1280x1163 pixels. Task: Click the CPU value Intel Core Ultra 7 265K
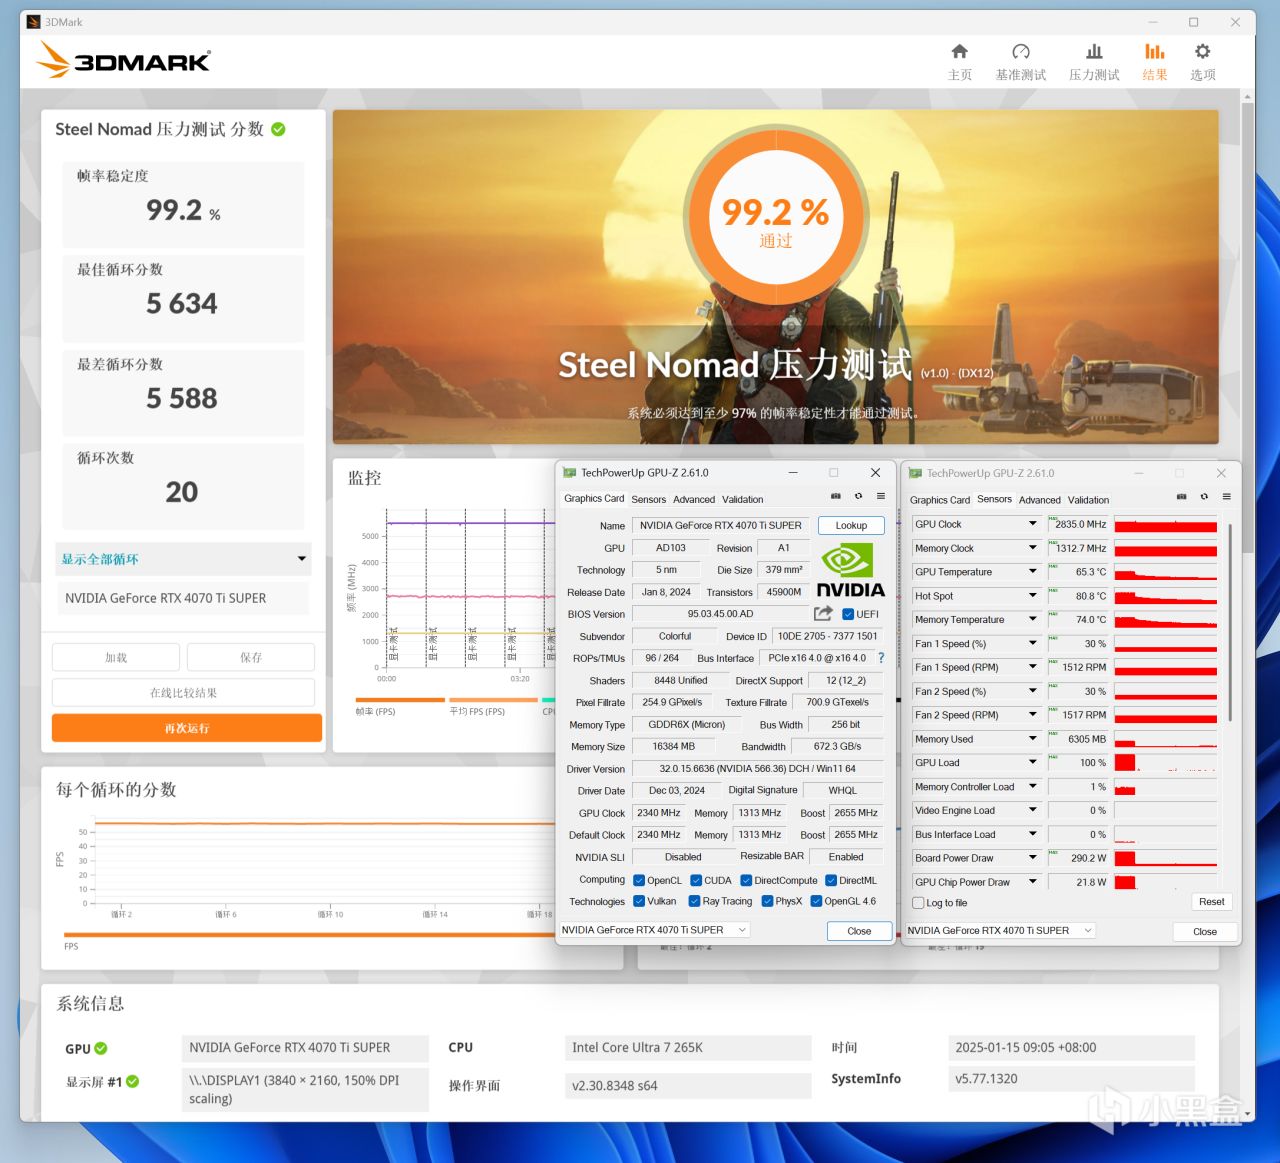point(688,1048)
